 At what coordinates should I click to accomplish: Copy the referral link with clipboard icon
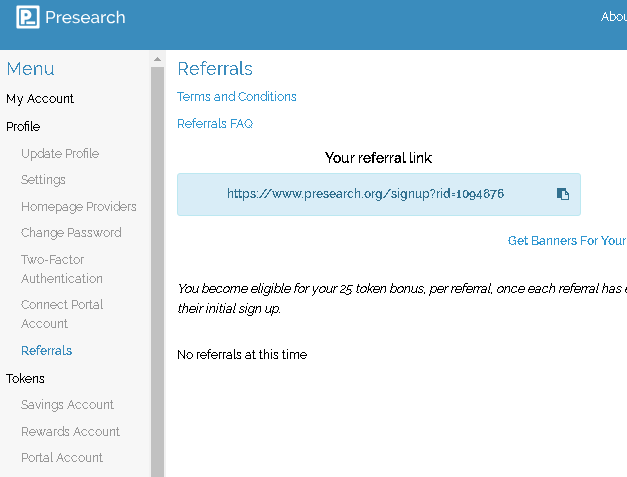click(563, 194)
